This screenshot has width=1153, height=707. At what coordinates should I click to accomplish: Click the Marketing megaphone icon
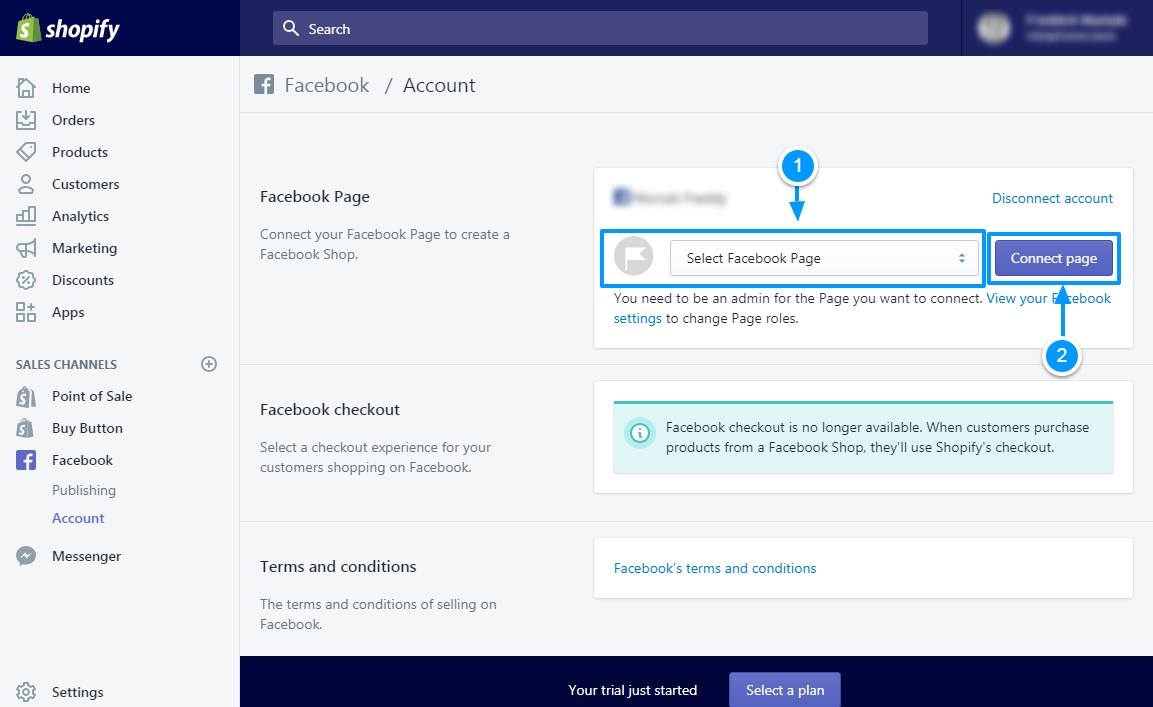coord(26,248)
